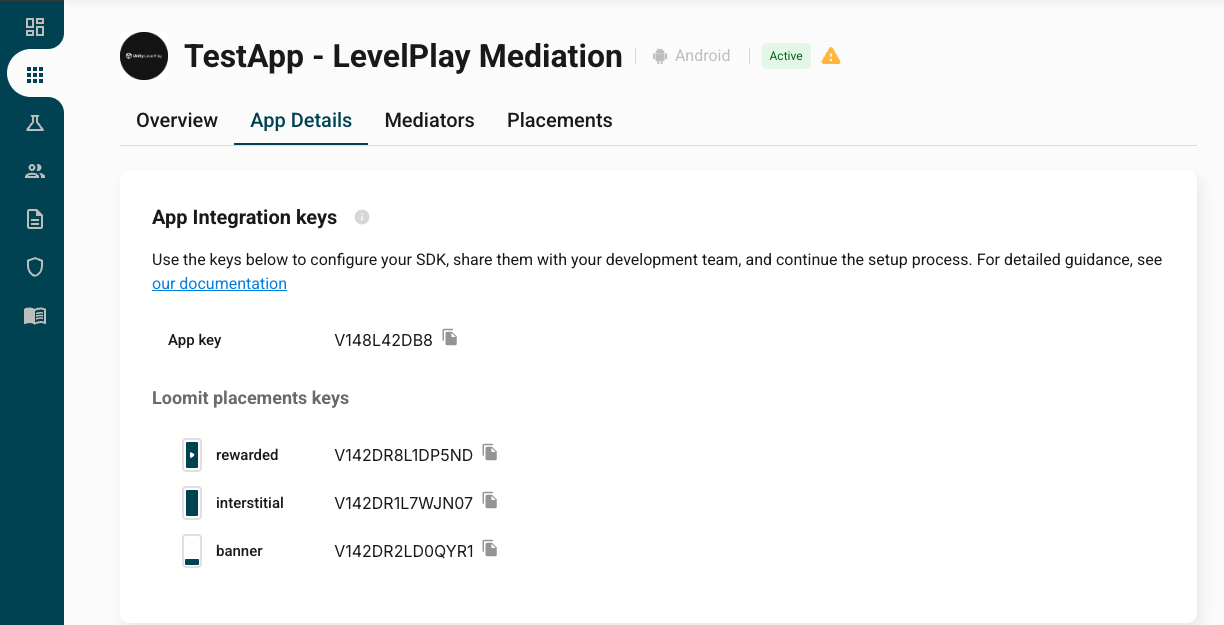Open the shield privacy icon in sidebar
The image size is (1224, 625).
click(35, 267)
